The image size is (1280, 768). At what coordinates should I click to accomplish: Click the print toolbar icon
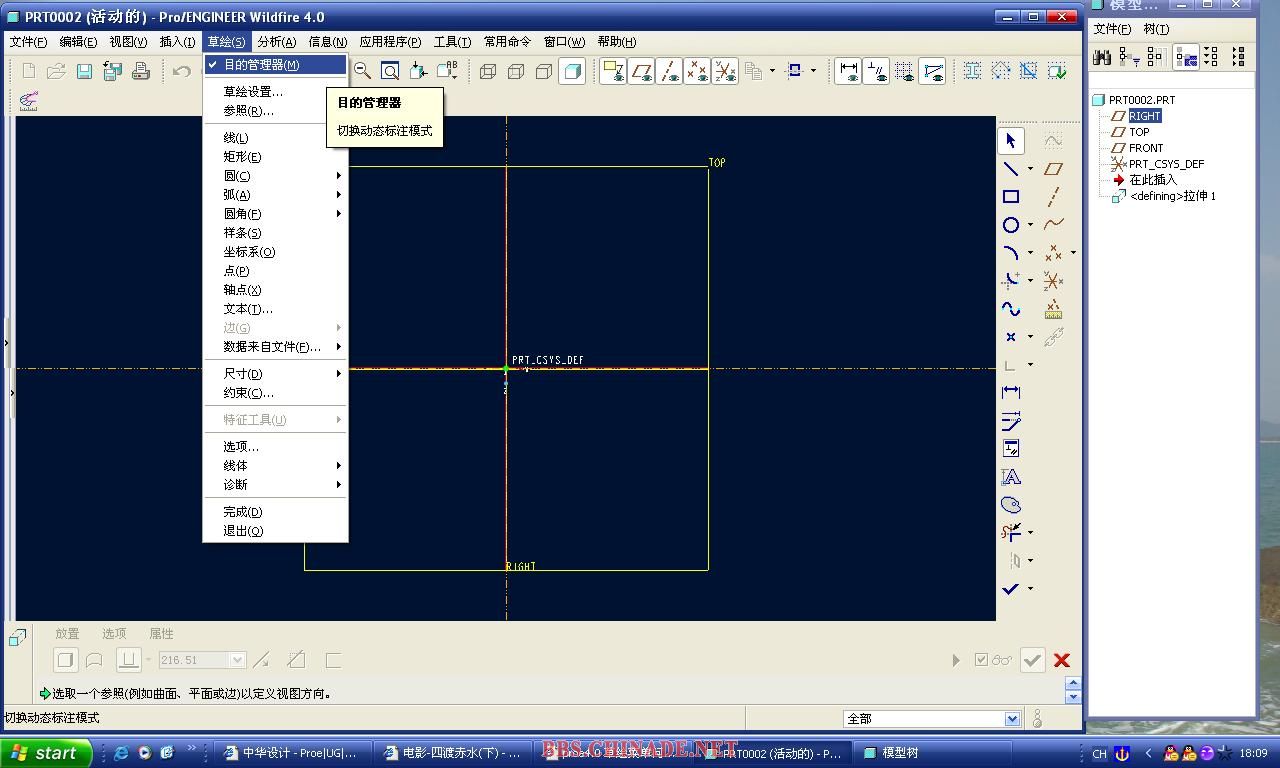point(140,71)
